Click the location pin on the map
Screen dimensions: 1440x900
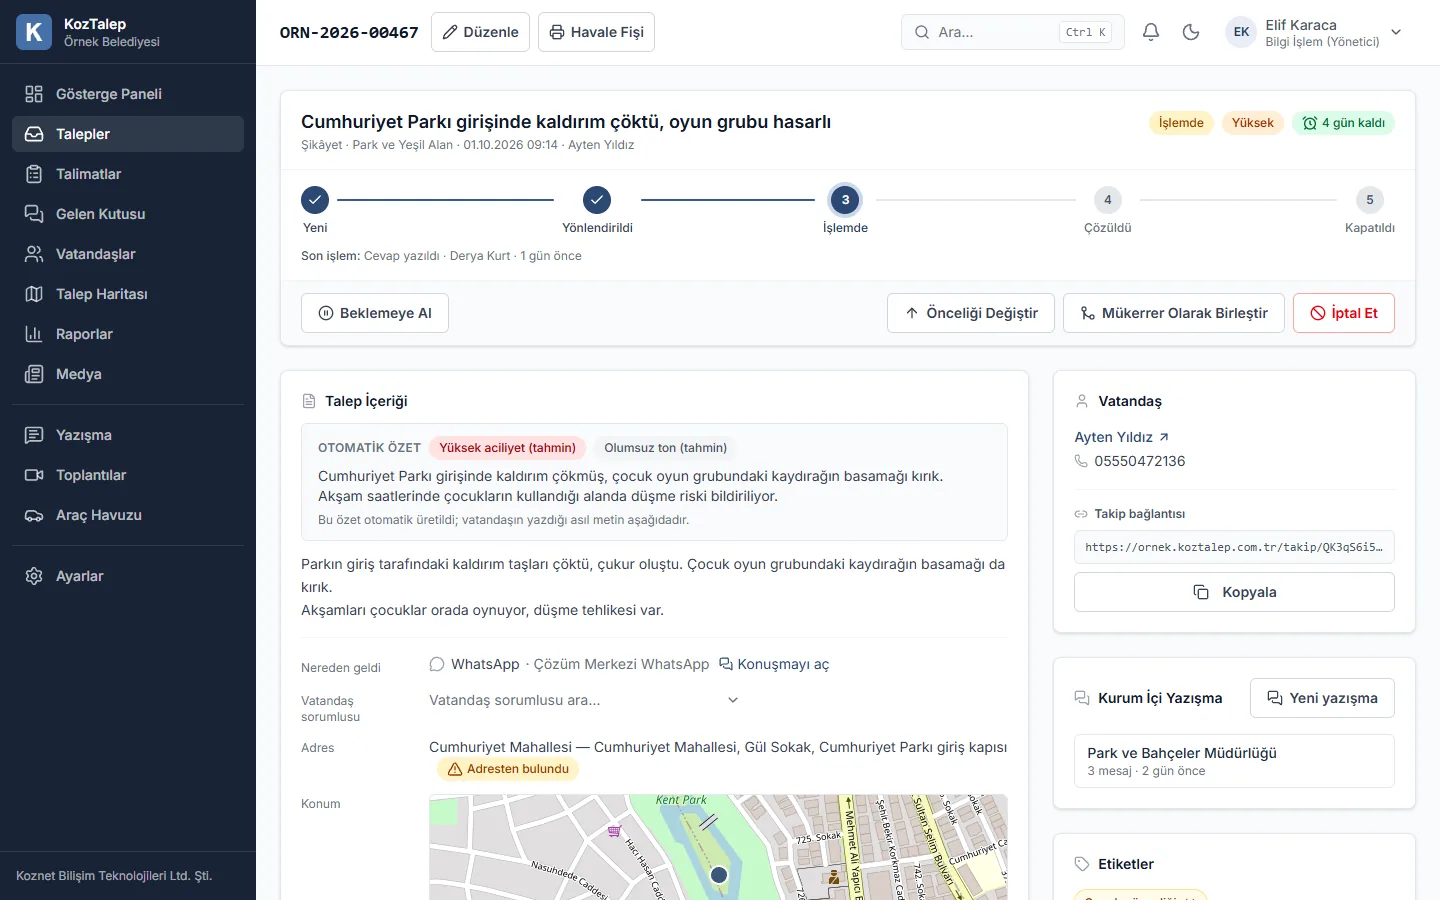pyautogui.click(x=719, y=875)
